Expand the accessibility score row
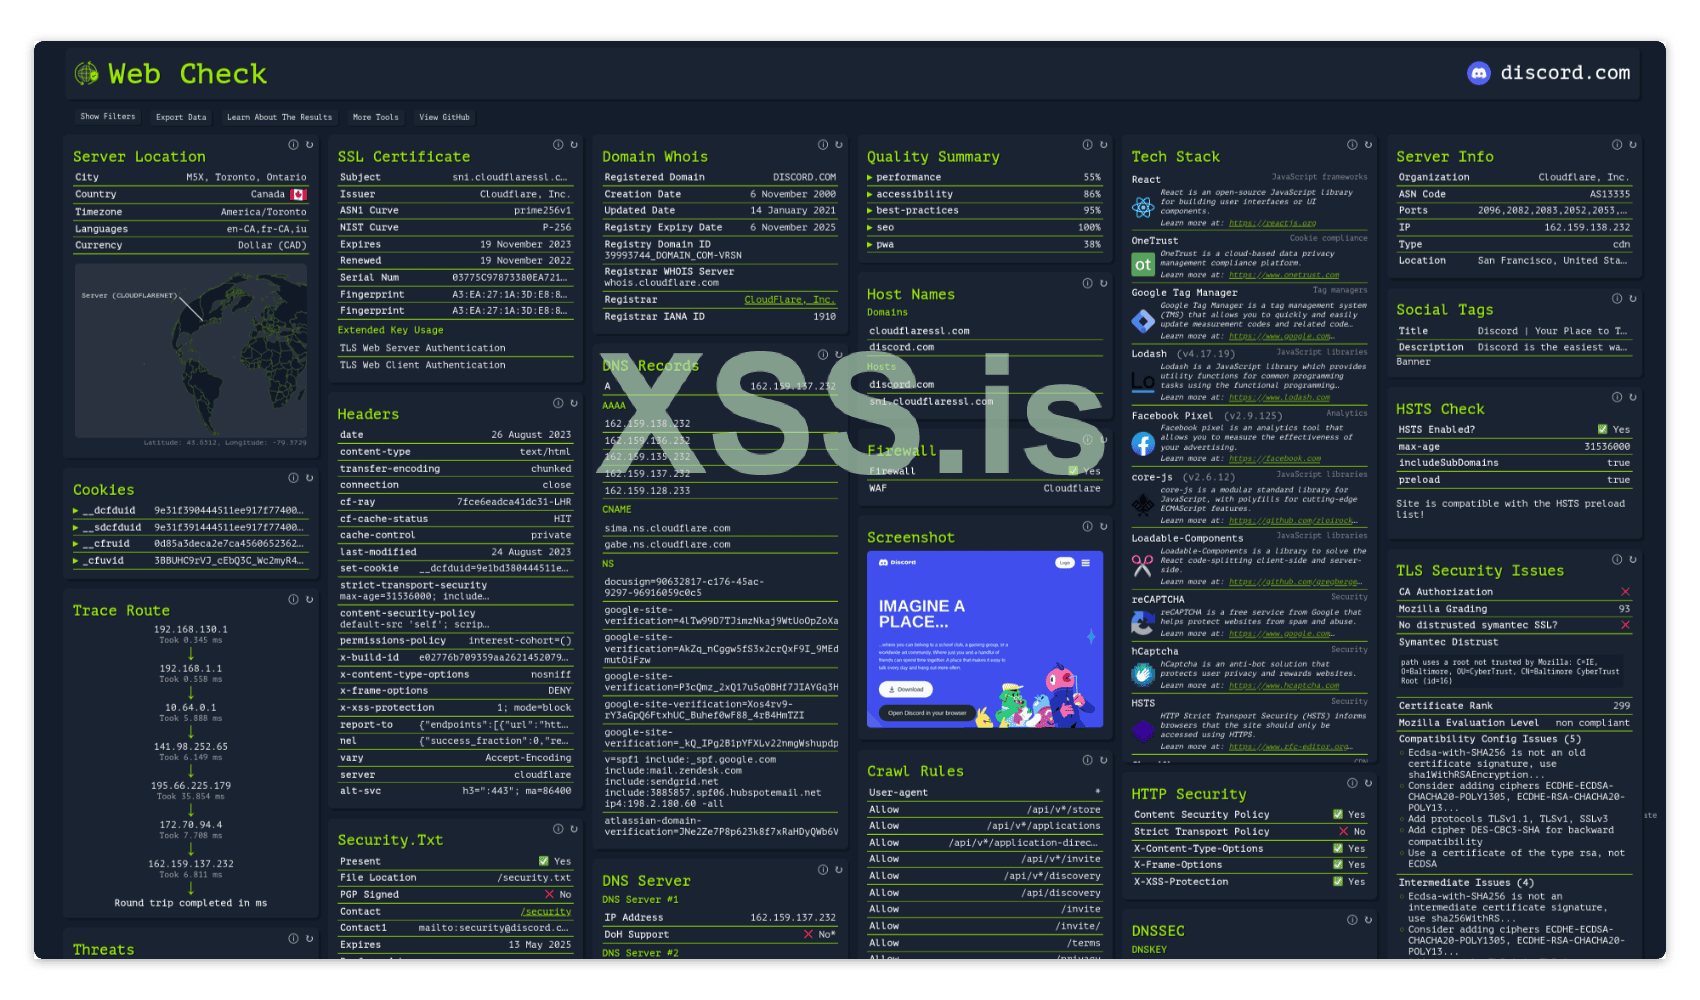The image size is (1700, 1000). (984, 194)
